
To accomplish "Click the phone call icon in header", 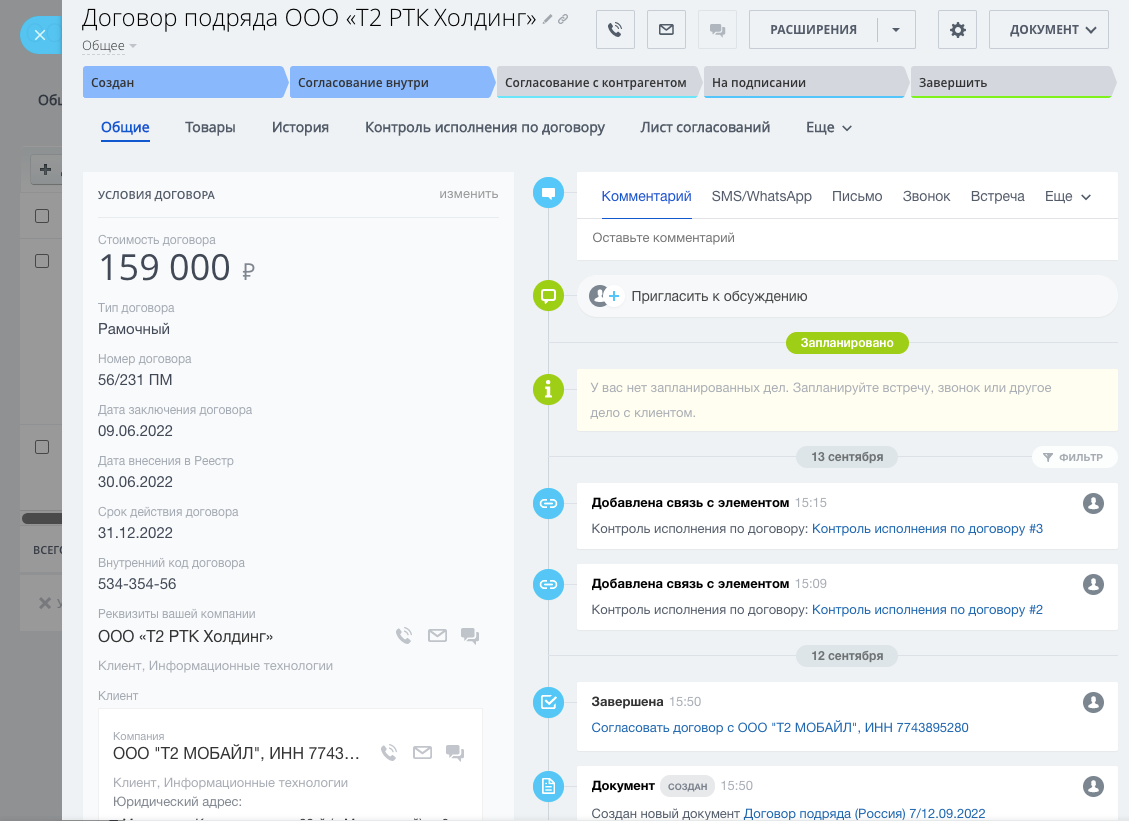I will (615, 30).
